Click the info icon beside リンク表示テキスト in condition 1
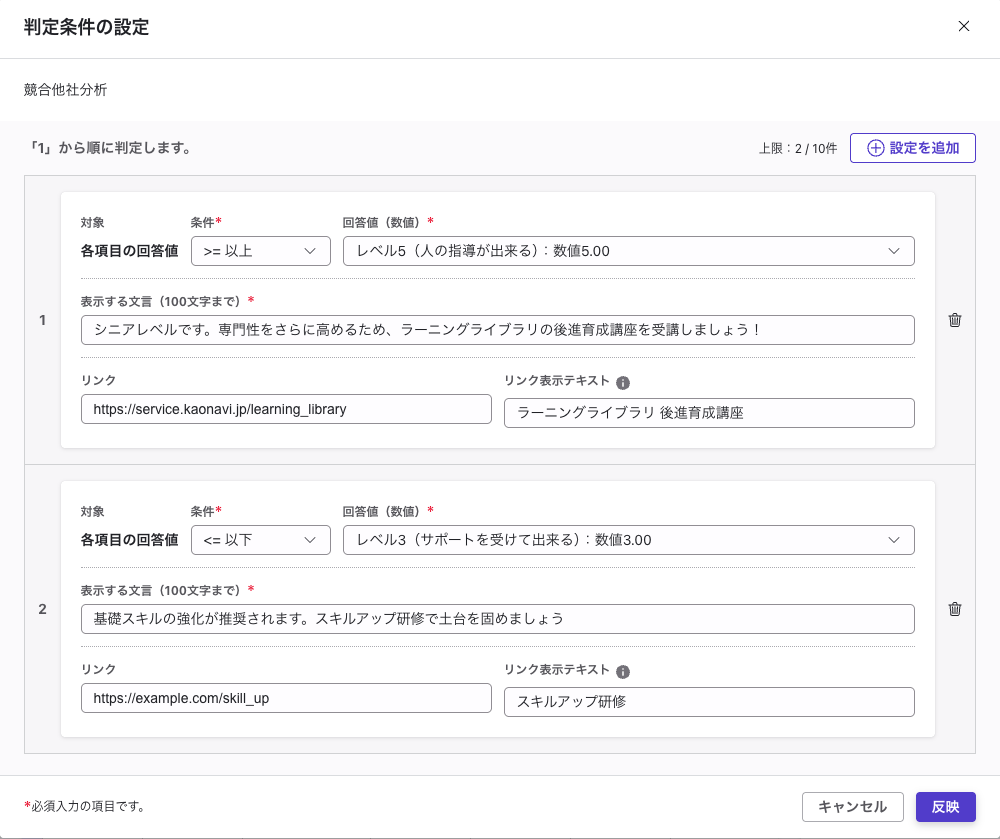The width and height of the screenshot is (1000, 839). pyautogui.click(x=623, y=381)
